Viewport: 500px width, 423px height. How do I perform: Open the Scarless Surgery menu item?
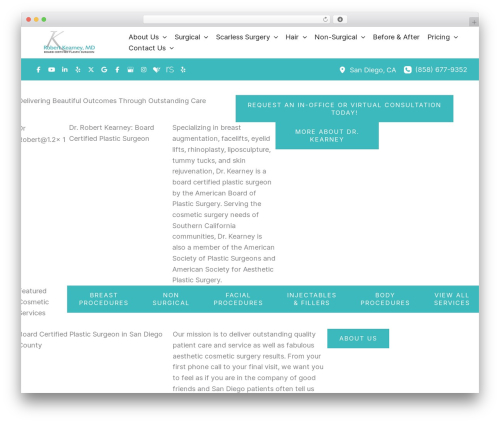(x=243, y=37)
